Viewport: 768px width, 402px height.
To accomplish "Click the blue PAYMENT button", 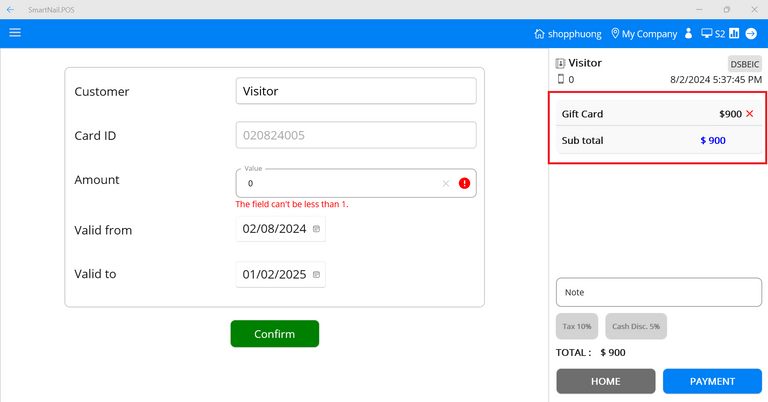I will (712, 381).
